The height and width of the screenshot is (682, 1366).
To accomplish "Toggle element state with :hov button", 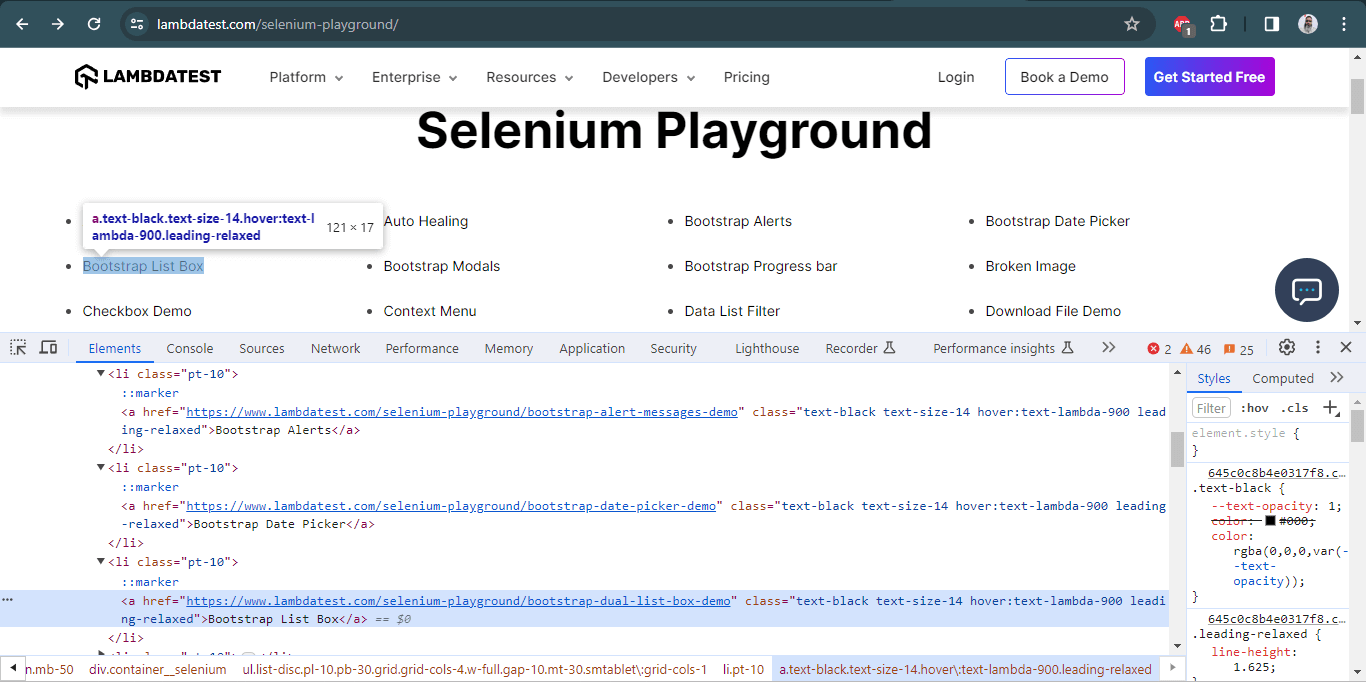I will pyautogui.click(x=1256, y=408).
